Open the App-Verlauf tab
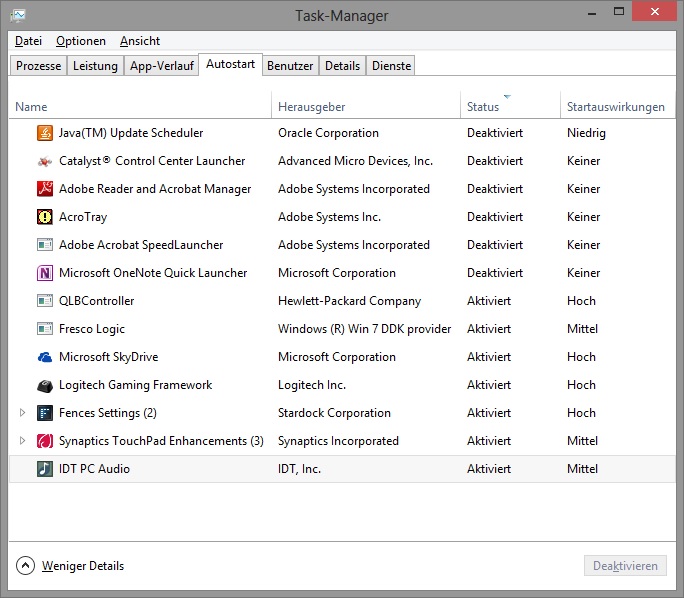Image resolution: width=684 pixels, height=598 pixels. pos(161,66)
